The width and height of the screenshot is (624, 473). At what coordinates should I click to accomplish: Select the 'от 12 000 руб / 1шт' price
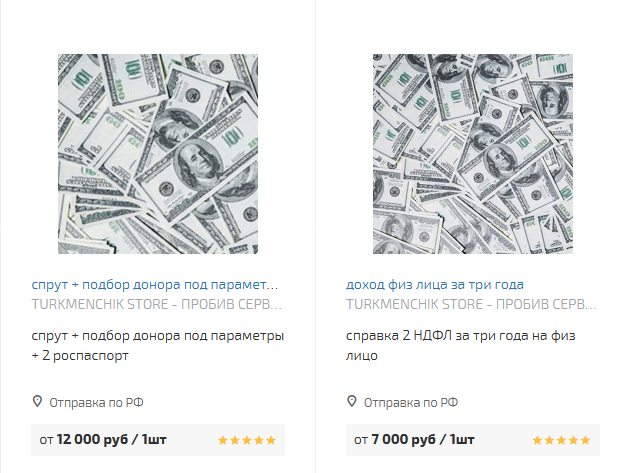pos(100,440)
